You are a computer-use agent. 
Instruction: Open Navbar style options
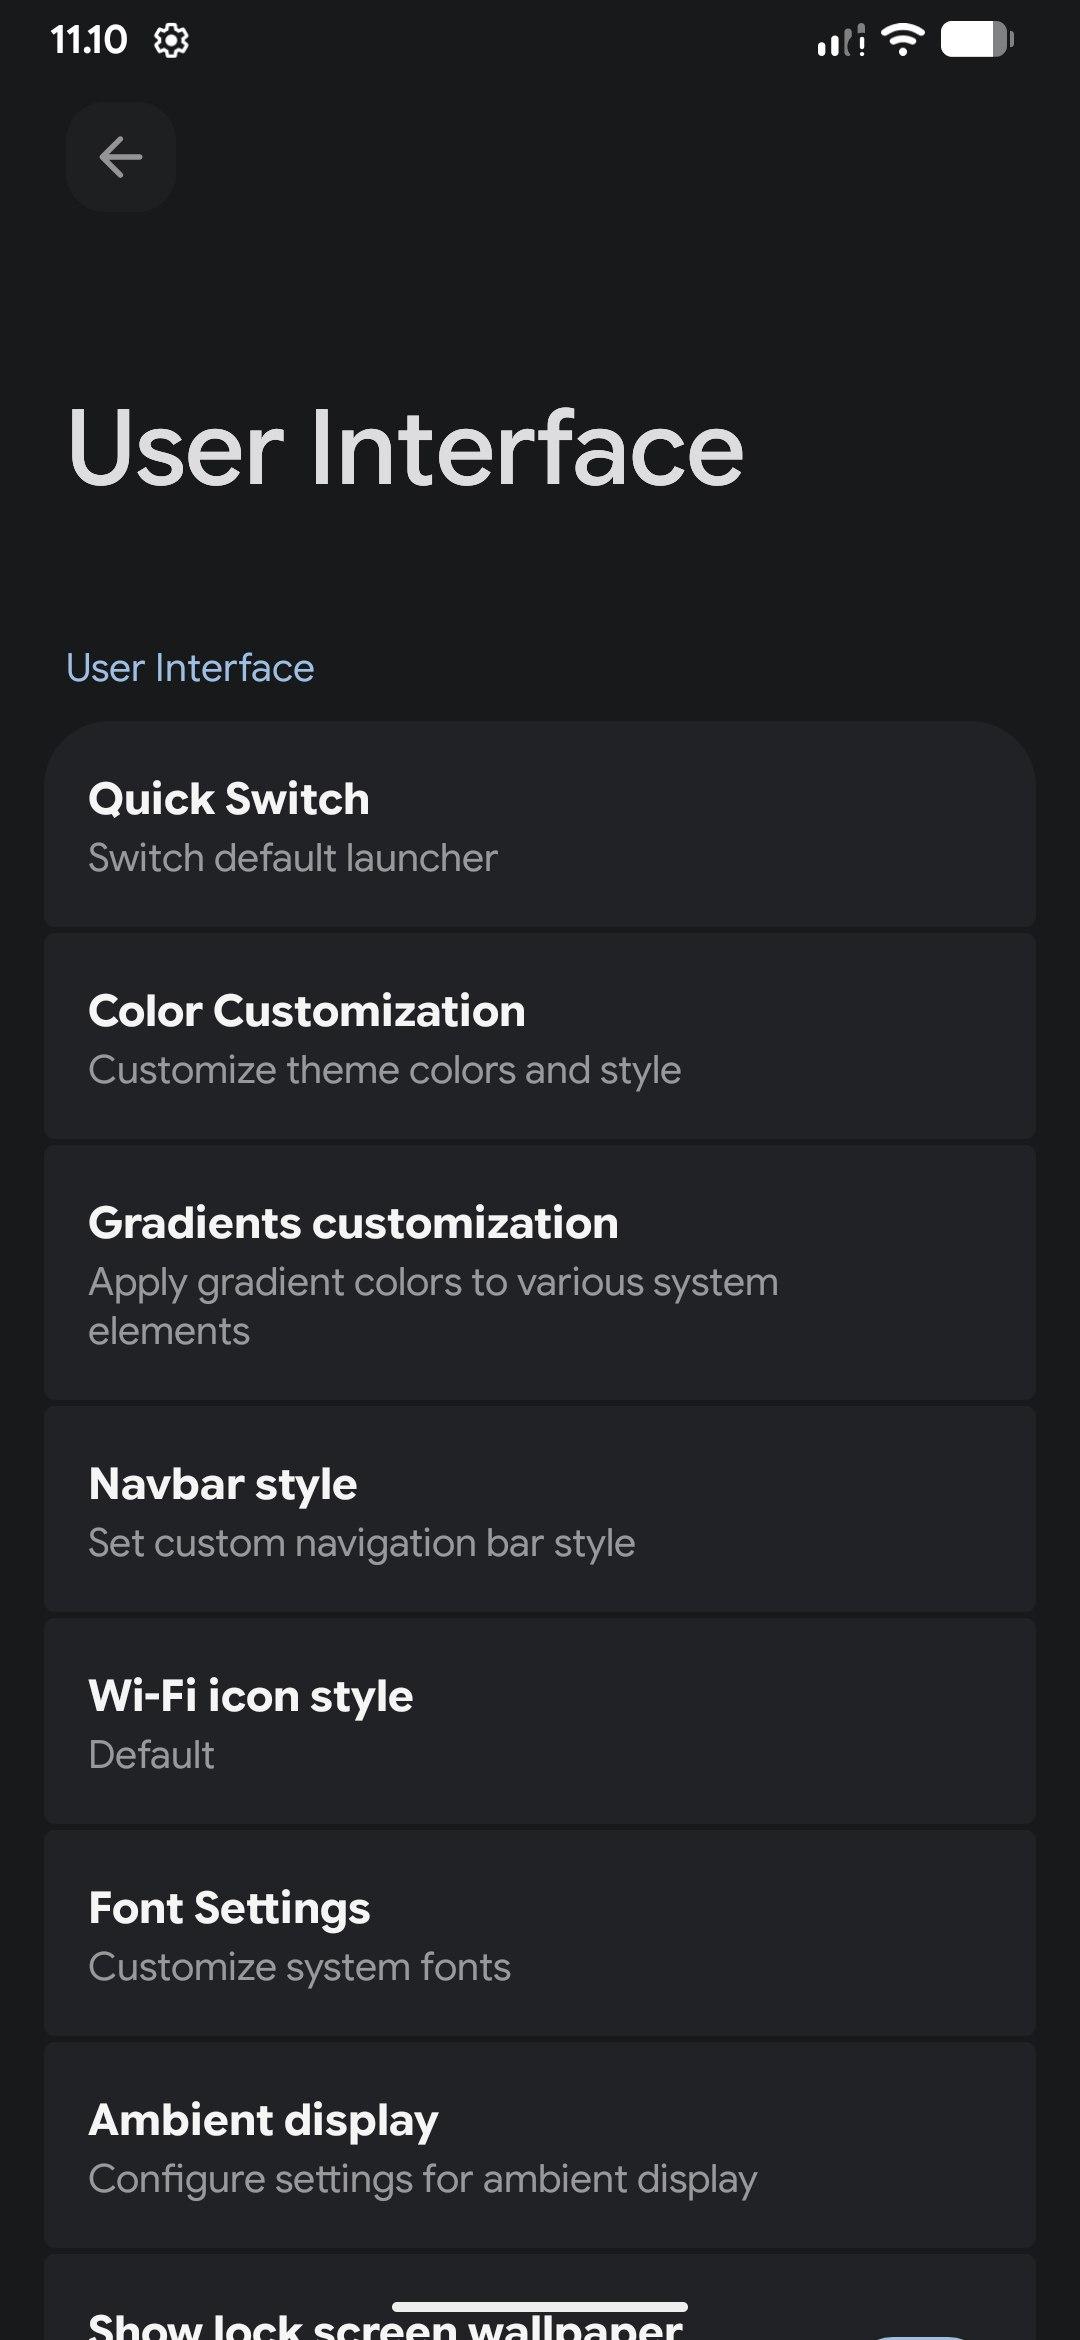click(539, 1511)
